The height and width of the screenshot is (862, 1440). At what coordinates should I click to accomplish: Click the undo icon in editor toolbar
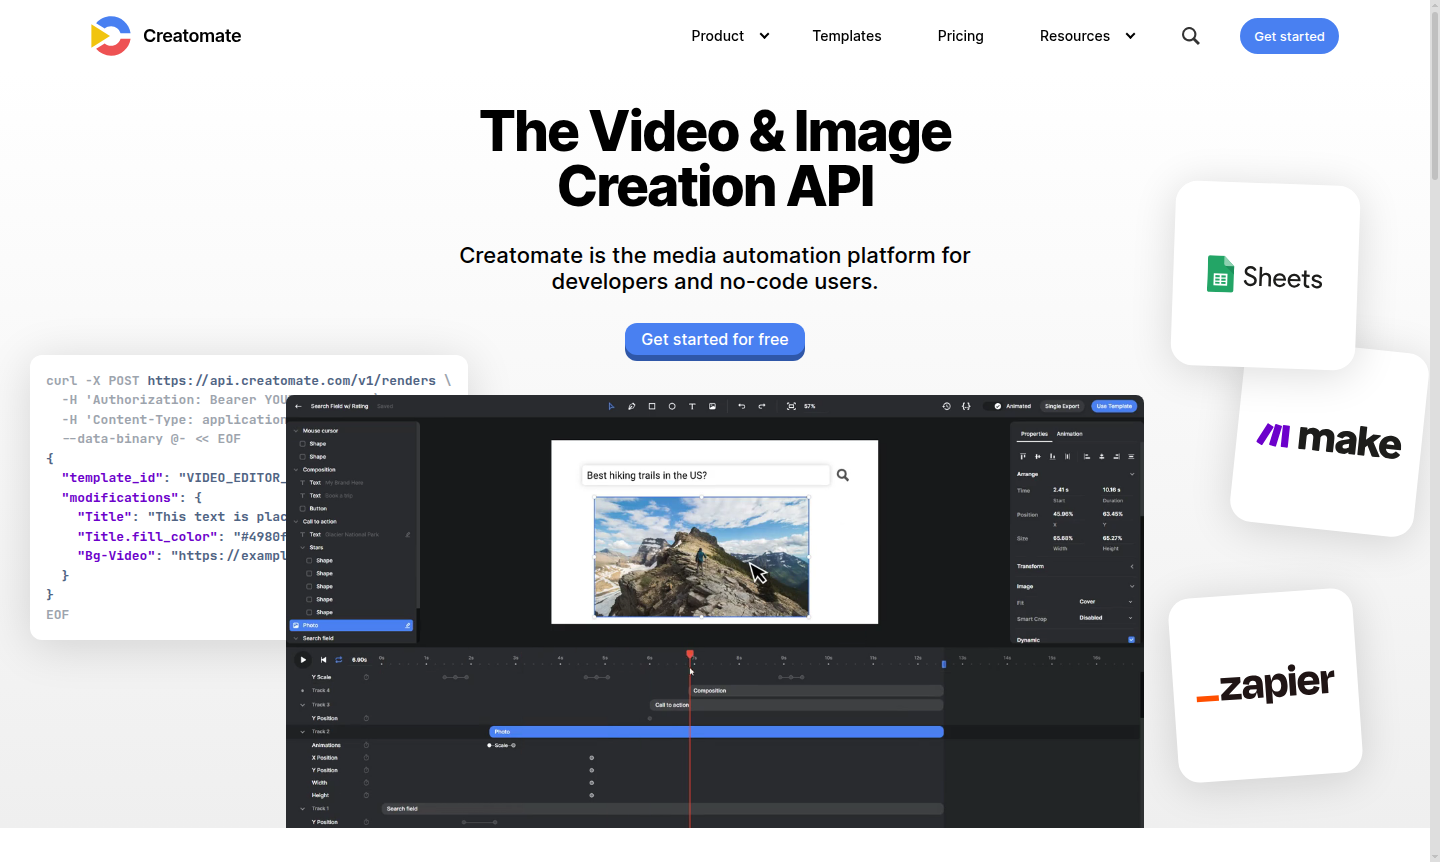(741, 406)
